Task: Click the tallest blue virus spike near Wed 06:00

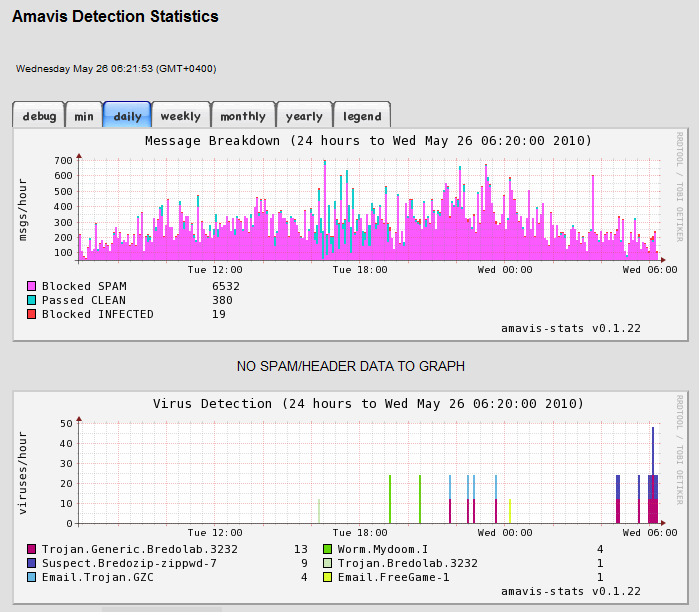Action: (653, 450)
